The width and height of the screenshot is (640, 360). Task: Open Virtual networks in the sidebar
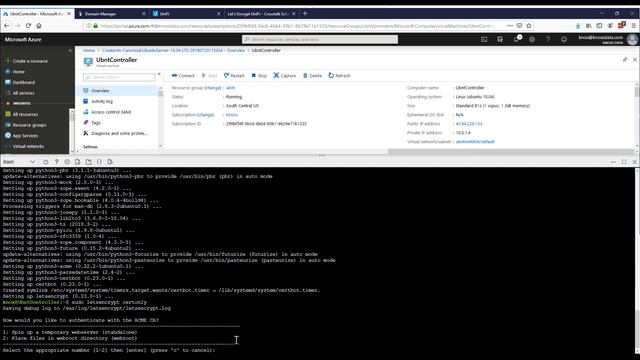point(28,146)
